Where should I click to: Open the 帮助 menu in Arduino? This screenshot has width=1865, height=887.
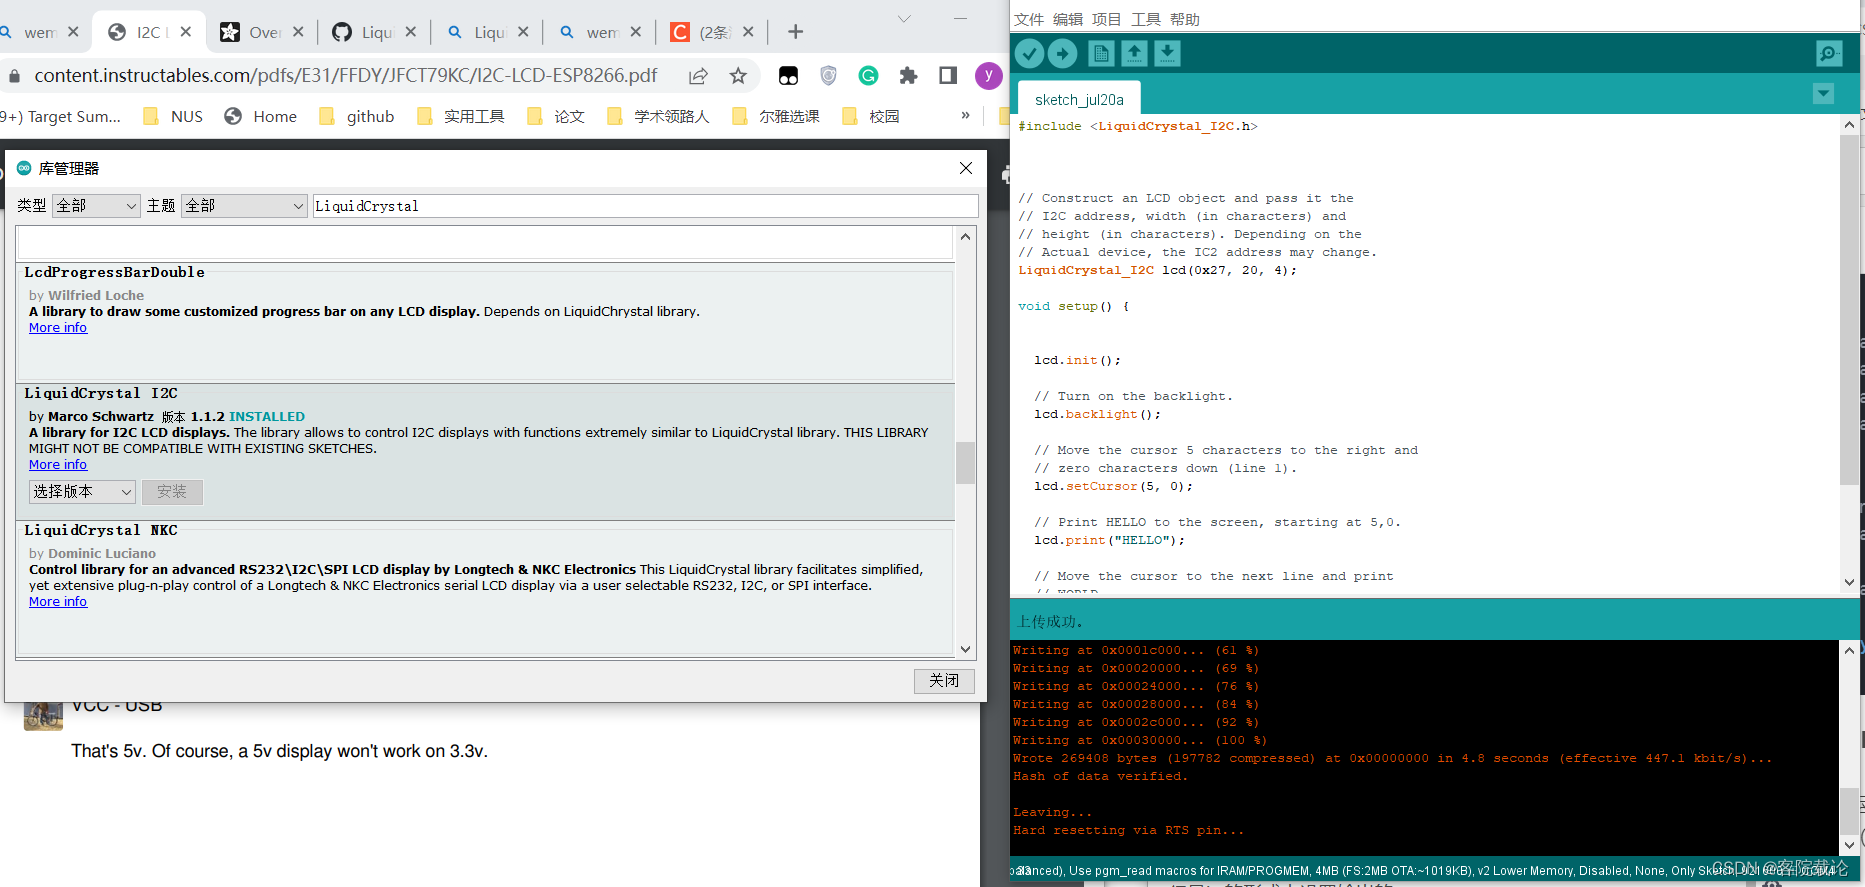[1185, 19]
